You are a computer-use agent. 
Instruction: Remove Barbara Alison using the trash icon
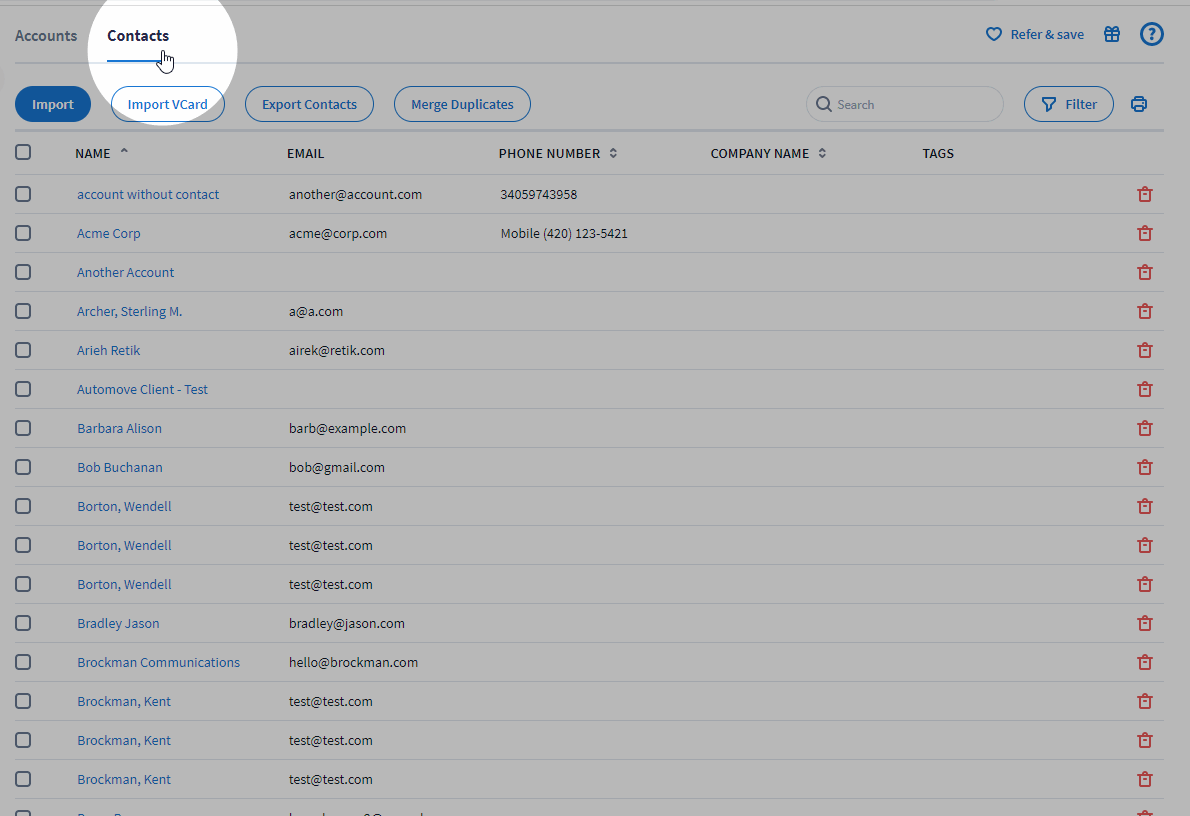coord(1145,428)
